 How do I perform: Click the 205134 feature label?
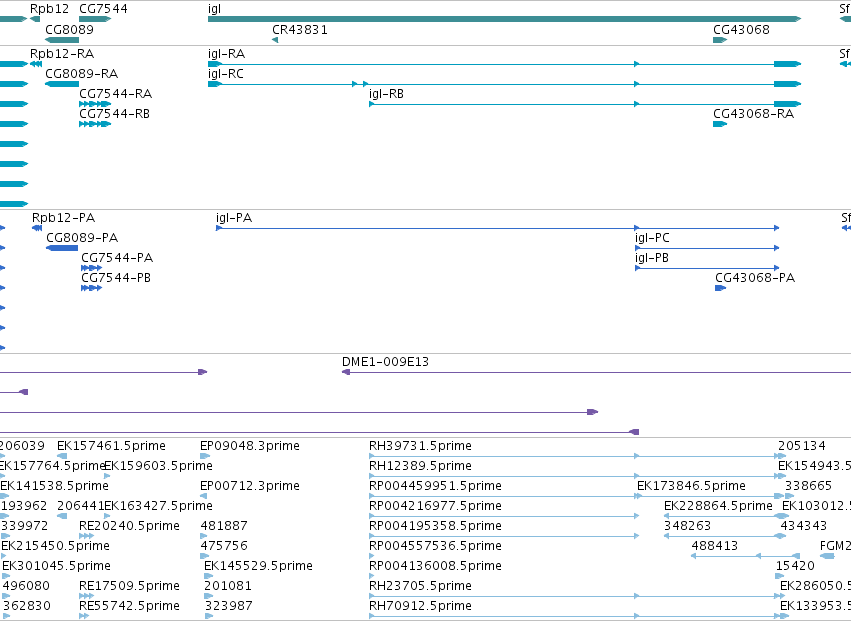point(802,446)
